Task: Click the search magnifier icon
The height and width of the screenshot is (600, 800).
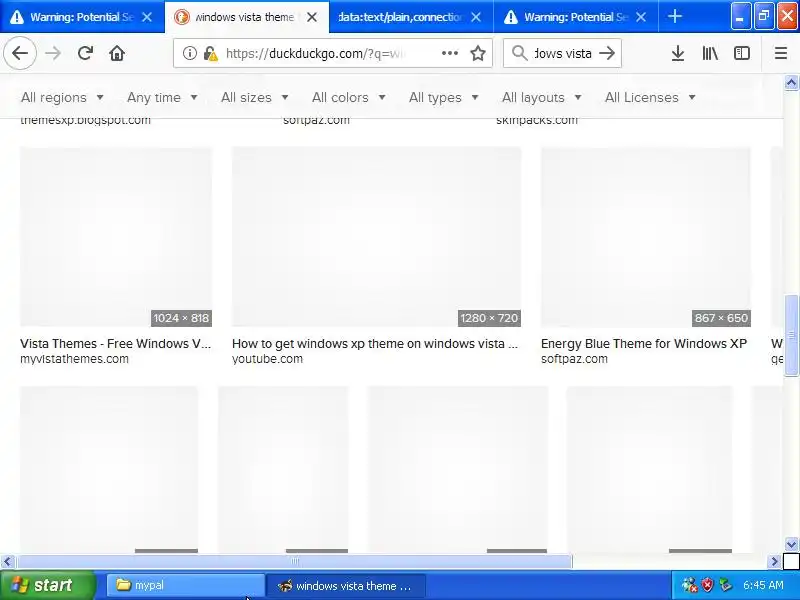Action: point(519,53)
